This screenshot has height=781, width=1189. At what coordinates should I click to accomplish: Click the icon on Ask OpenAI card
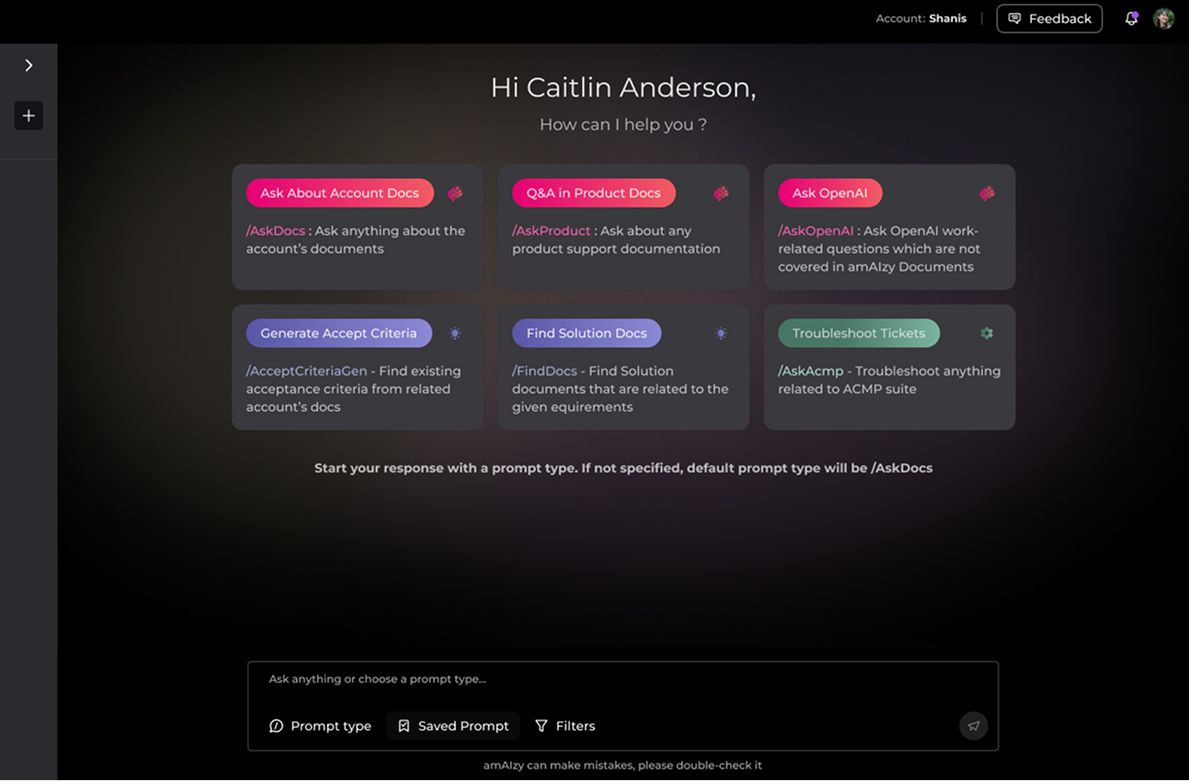(987, 193)
